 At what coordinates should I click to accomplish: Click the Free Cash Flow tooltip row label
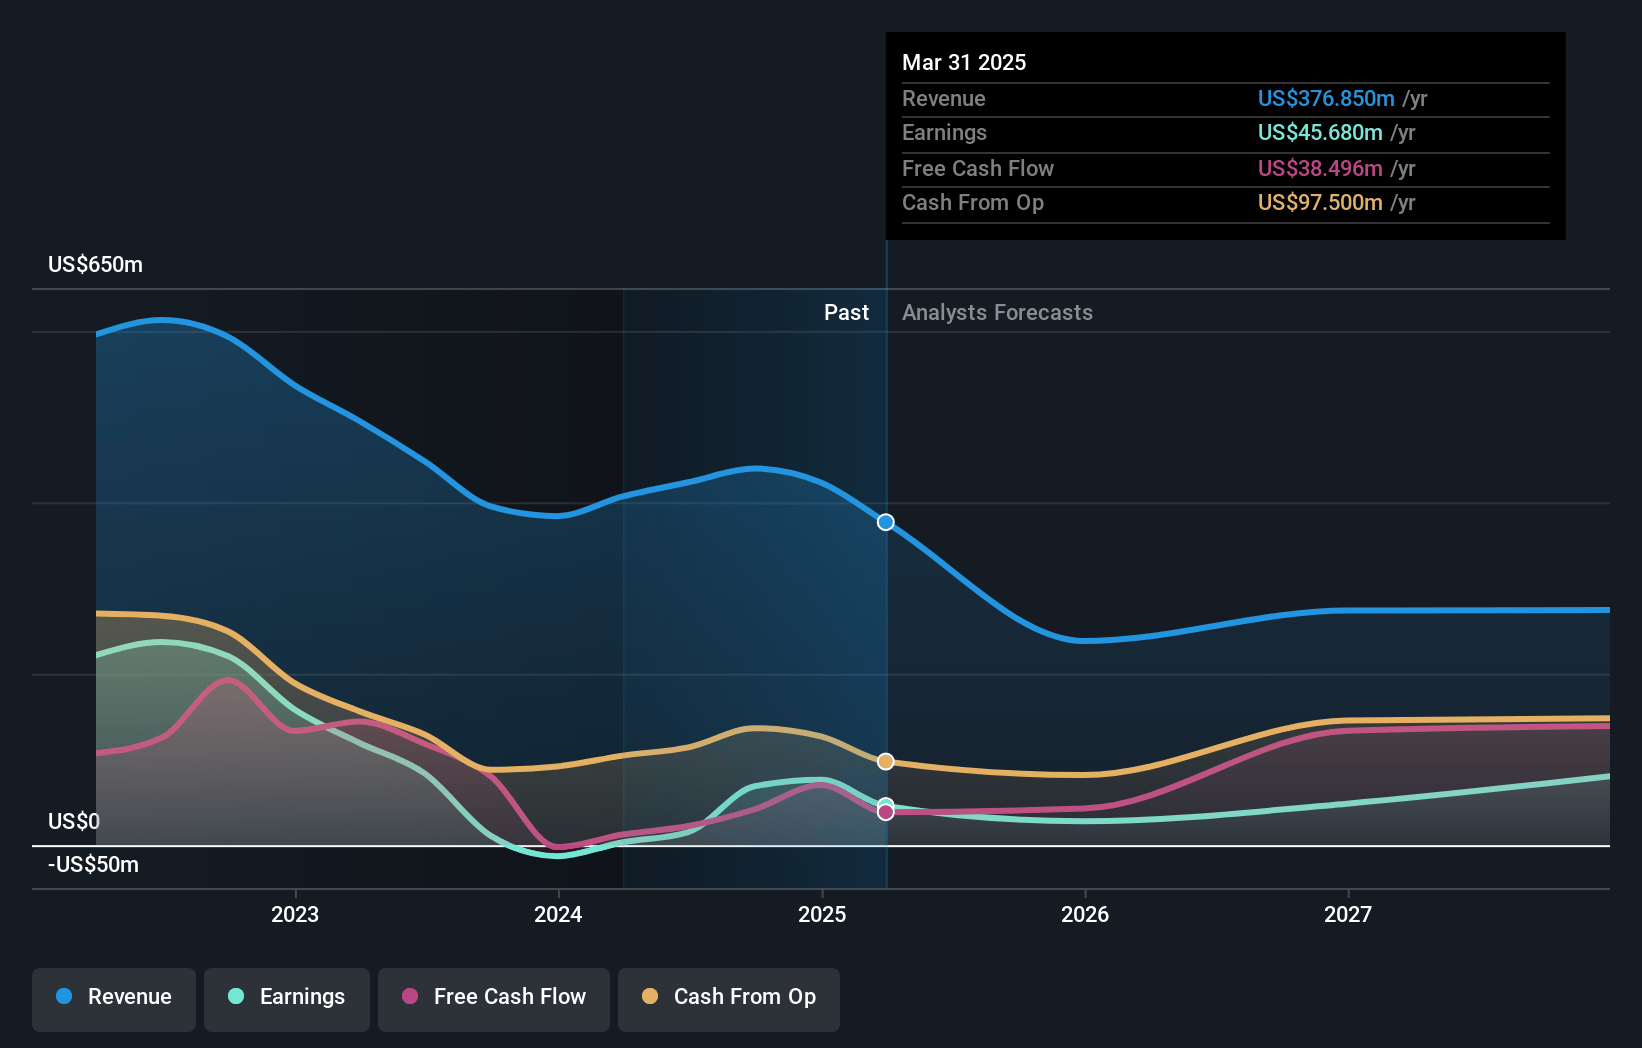(x=978, y=169)
